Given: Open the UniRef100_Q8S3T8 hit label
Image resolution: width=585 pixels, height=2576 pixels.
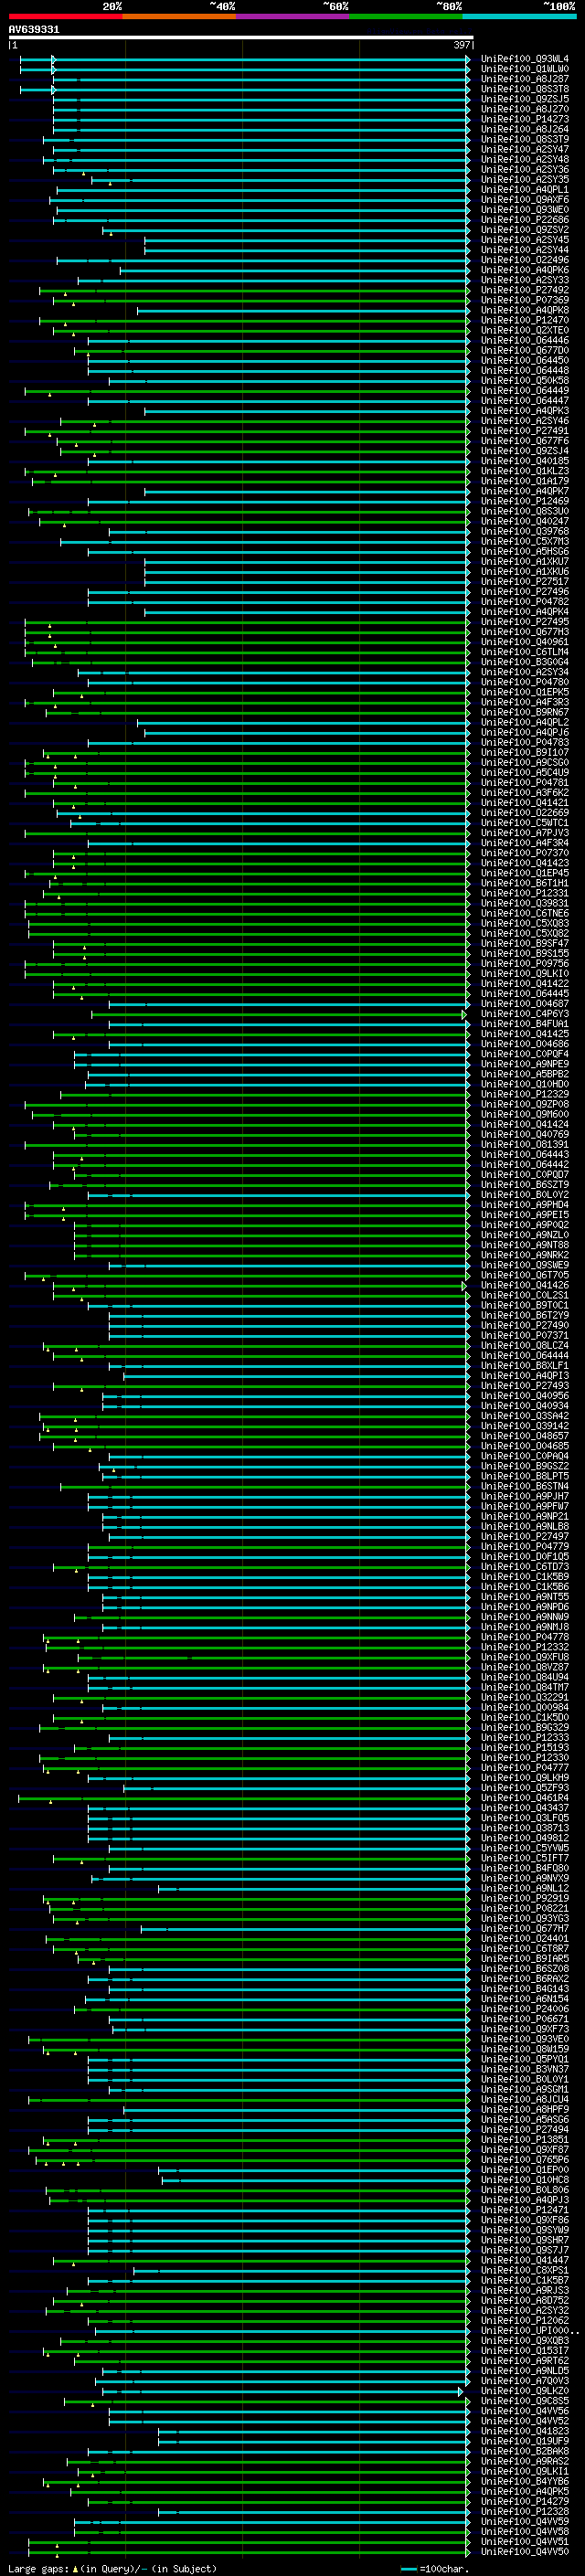Looking at the screenshot, I should (x=525, y=89).
